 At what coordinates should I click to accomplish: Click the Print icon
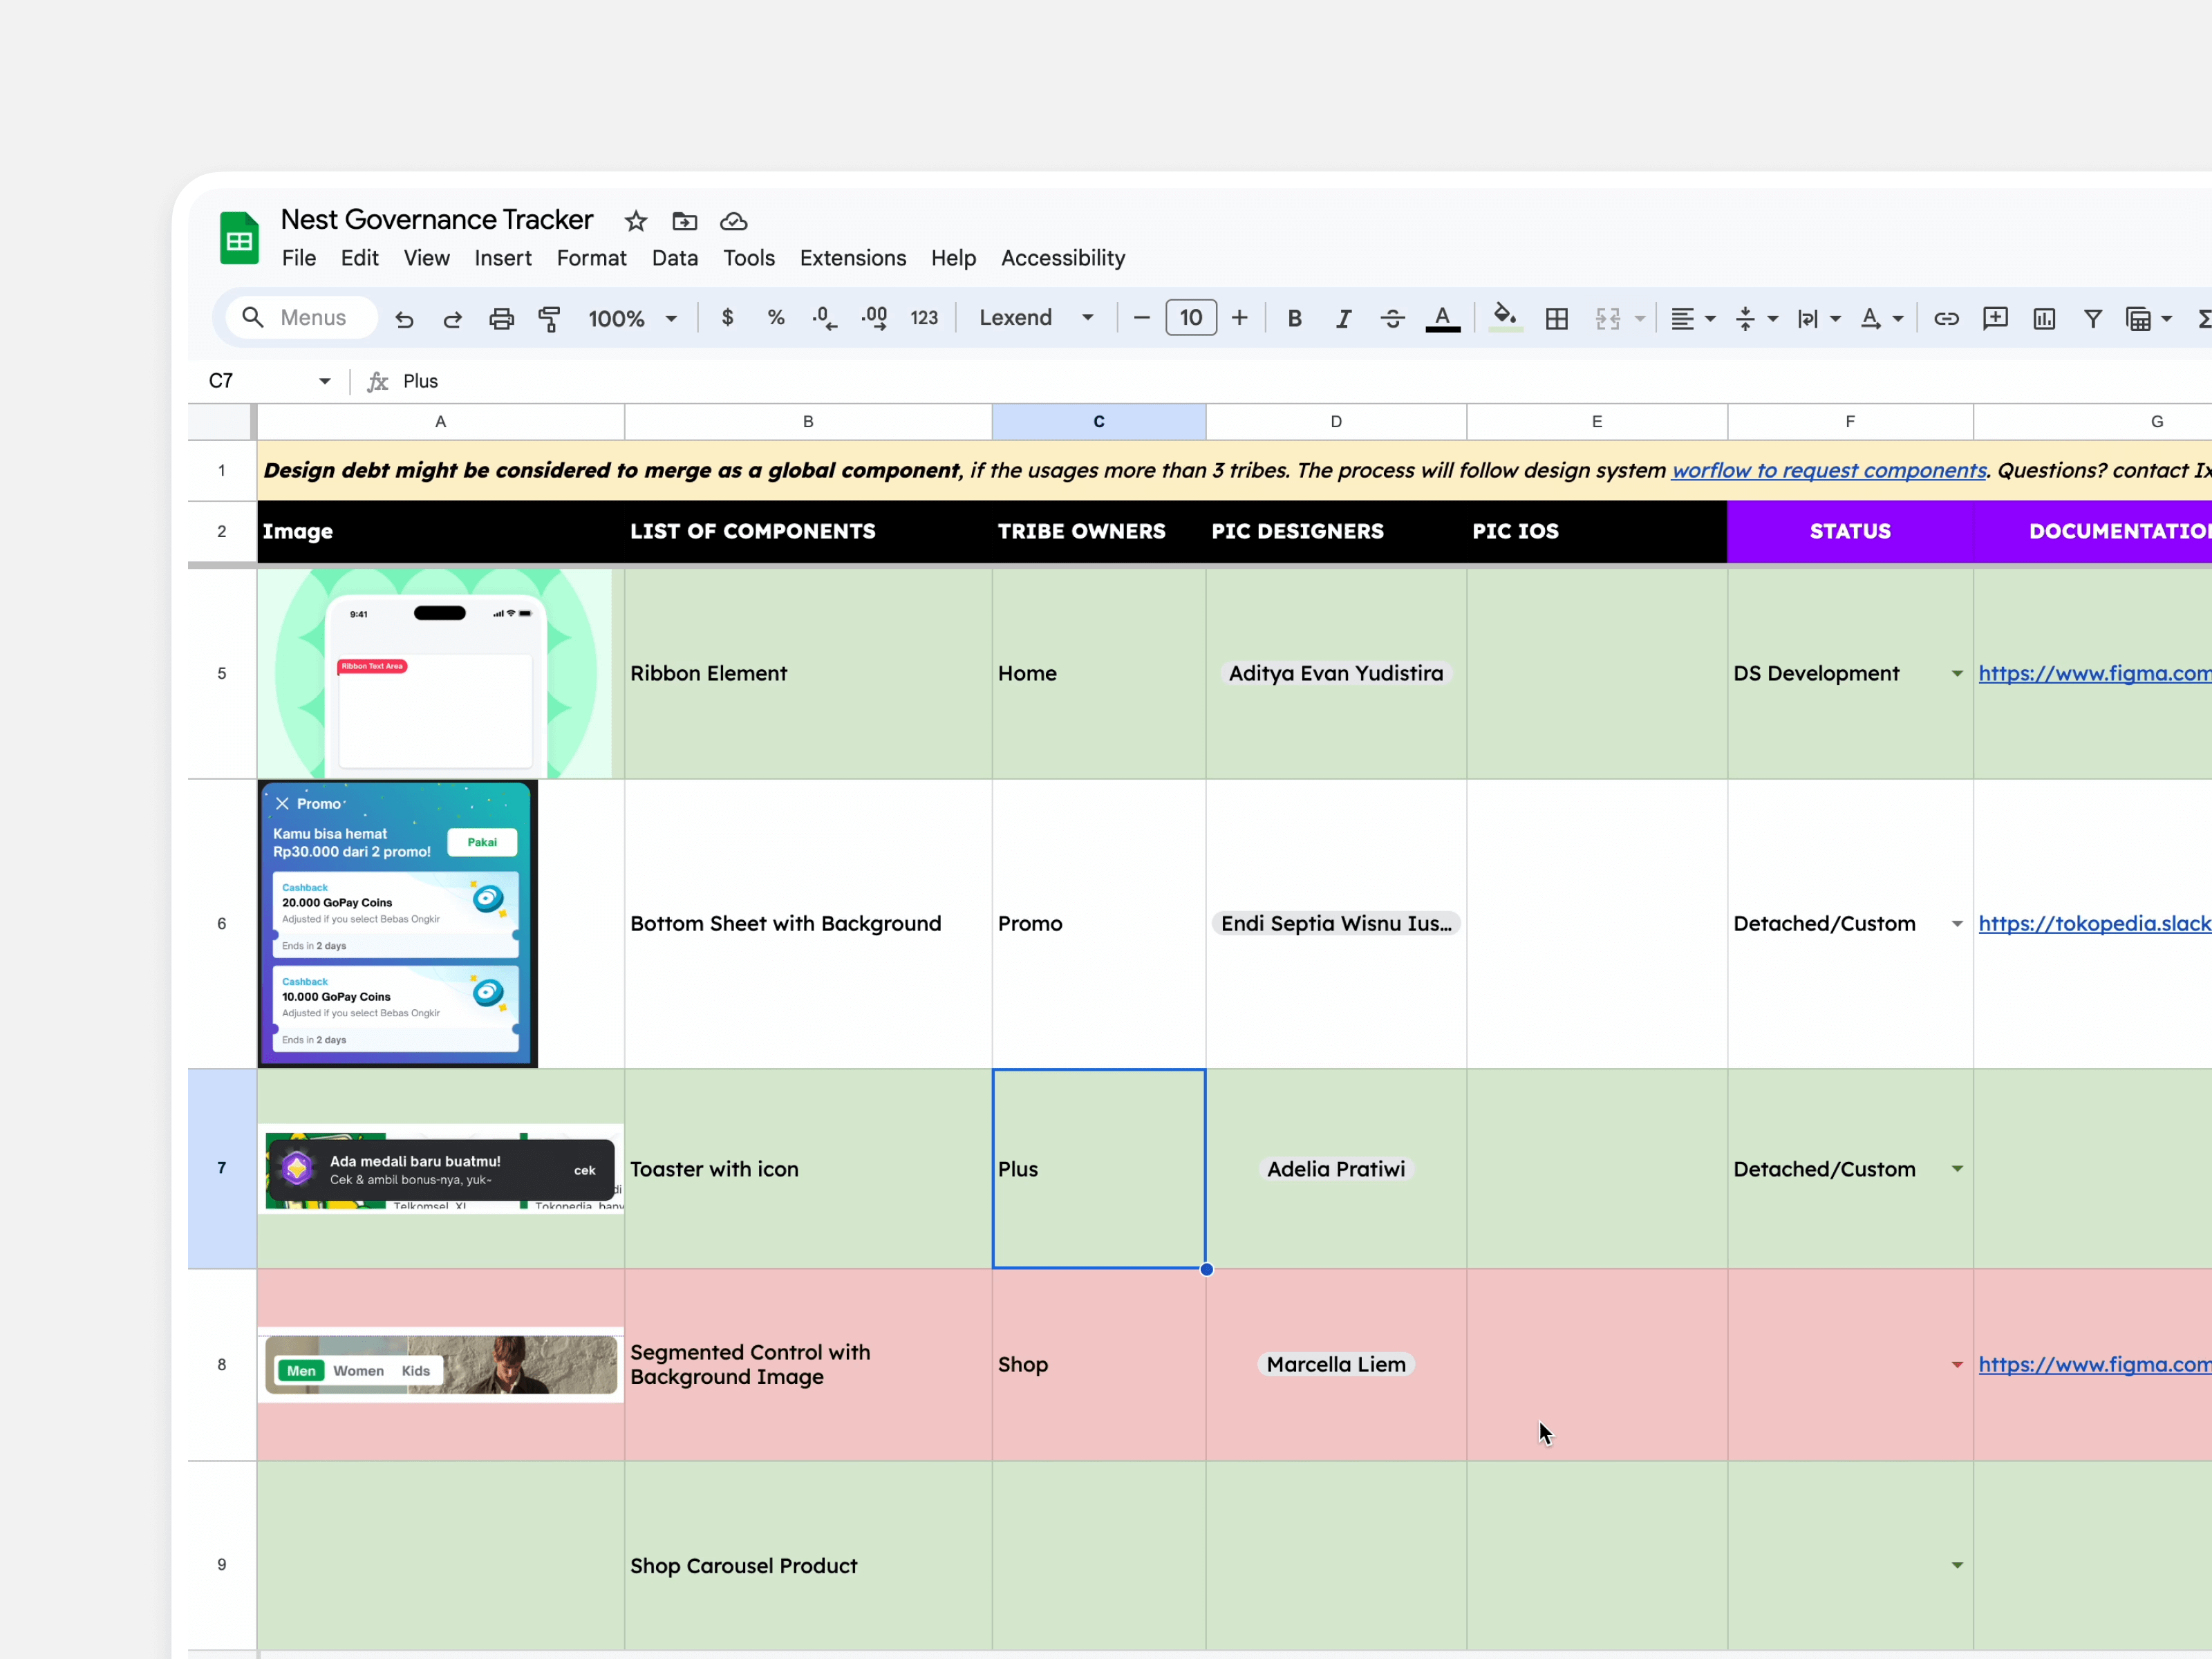tap(501, 318)
